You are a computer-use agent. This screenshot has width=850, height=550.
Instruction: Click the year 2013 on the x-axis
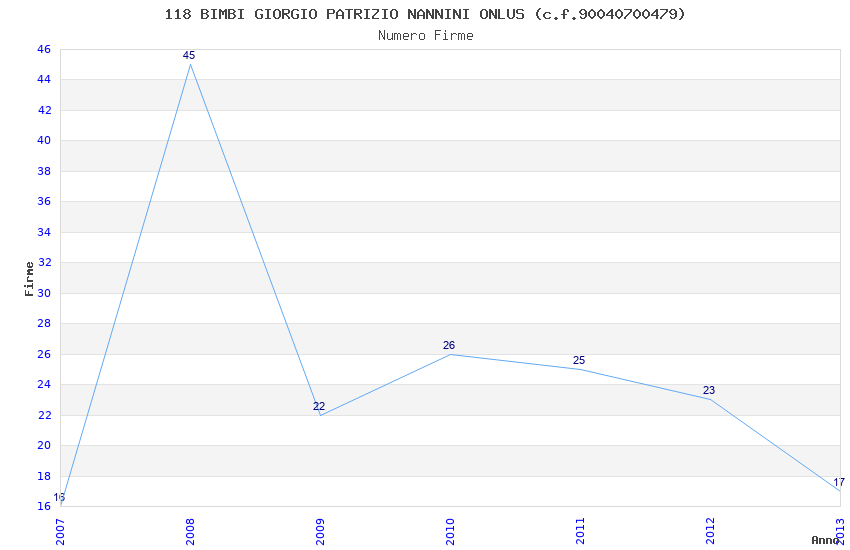[840, 532]
